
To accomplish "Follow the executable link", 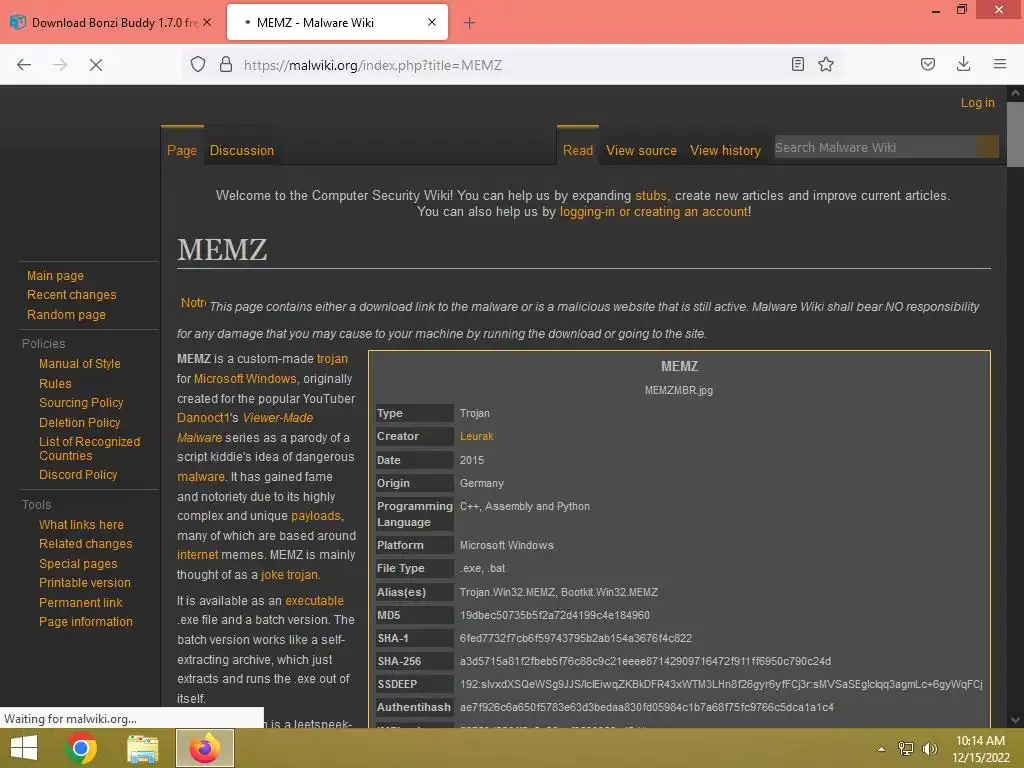I will [314, 600].
